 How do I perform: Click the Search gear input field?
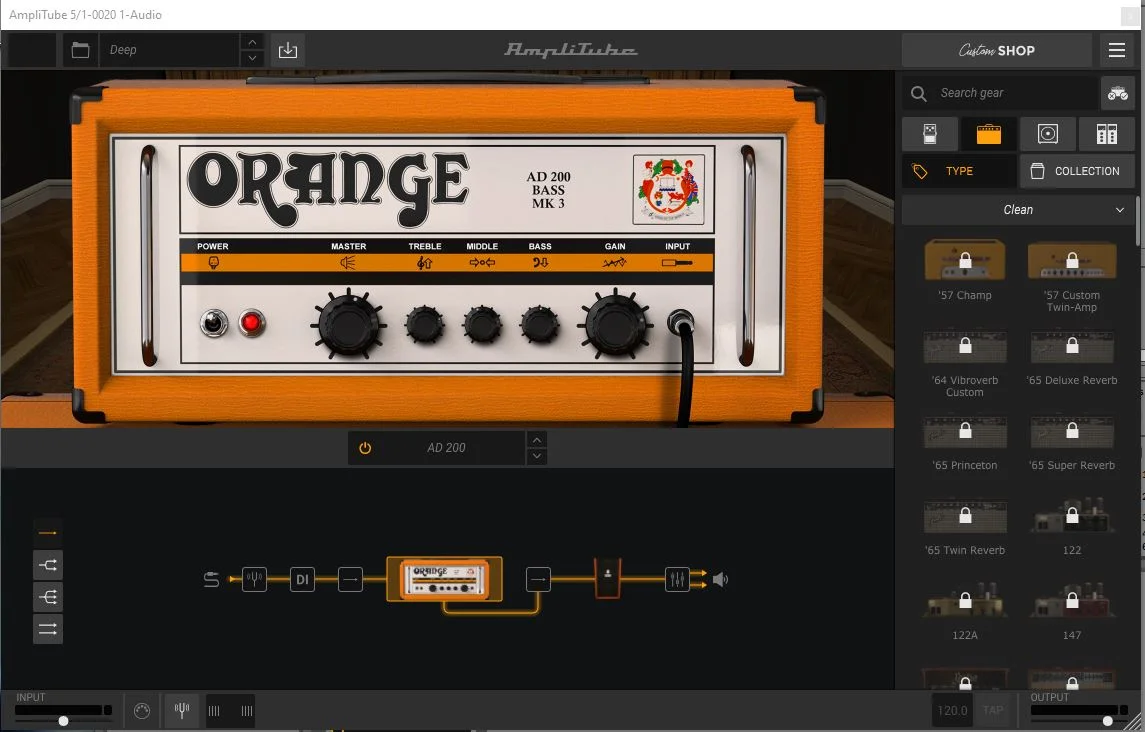point(1012,93)
